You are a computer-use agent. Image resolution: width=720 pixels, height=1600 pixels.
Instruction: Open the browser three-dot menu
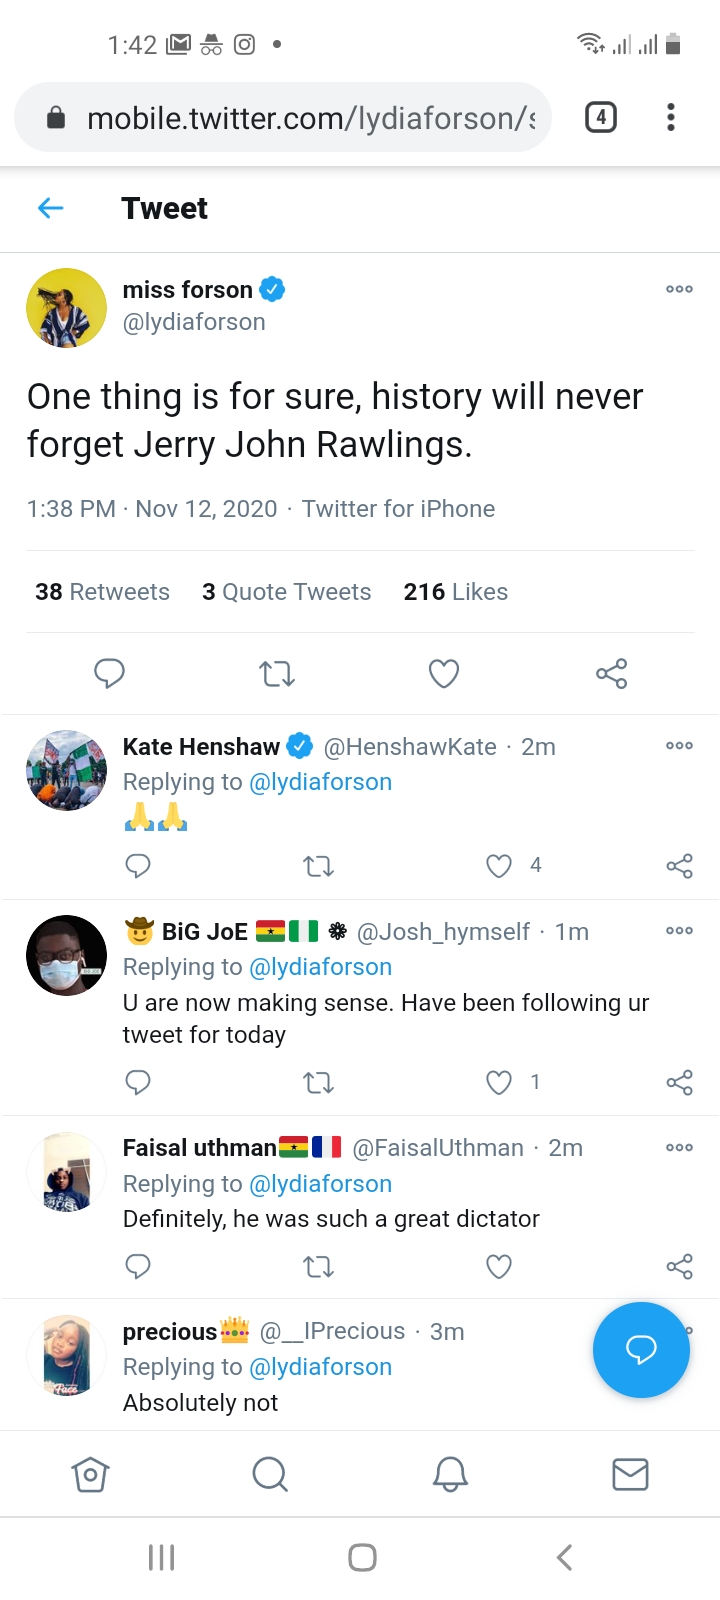point(671,118)
